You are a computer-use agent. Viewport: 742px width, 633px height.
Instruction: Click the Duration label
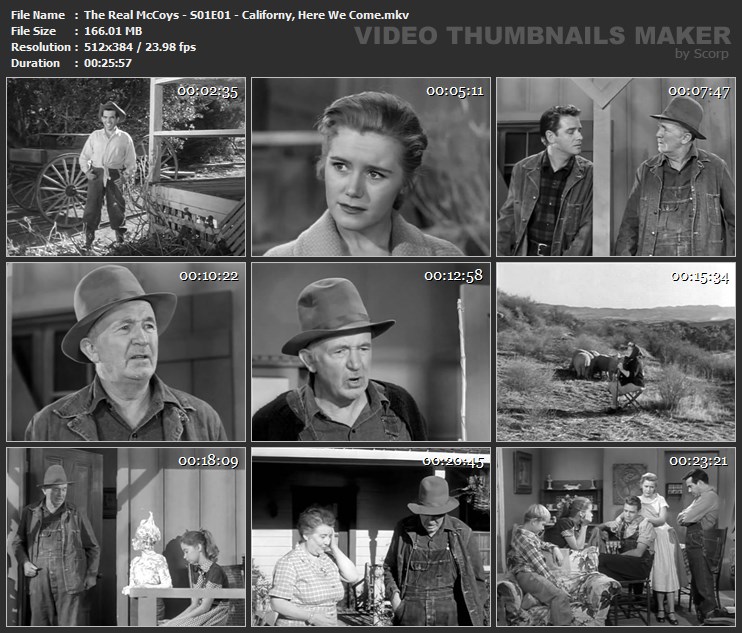pyautogui.click(x=35, y=63)
